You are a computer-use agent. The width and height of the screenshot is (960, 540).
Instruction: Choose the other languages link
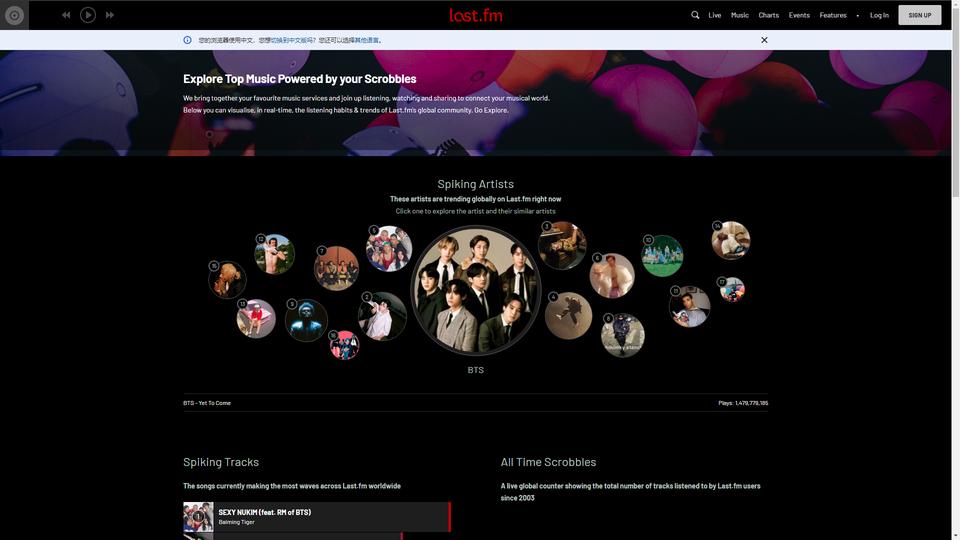click(367, 40)
